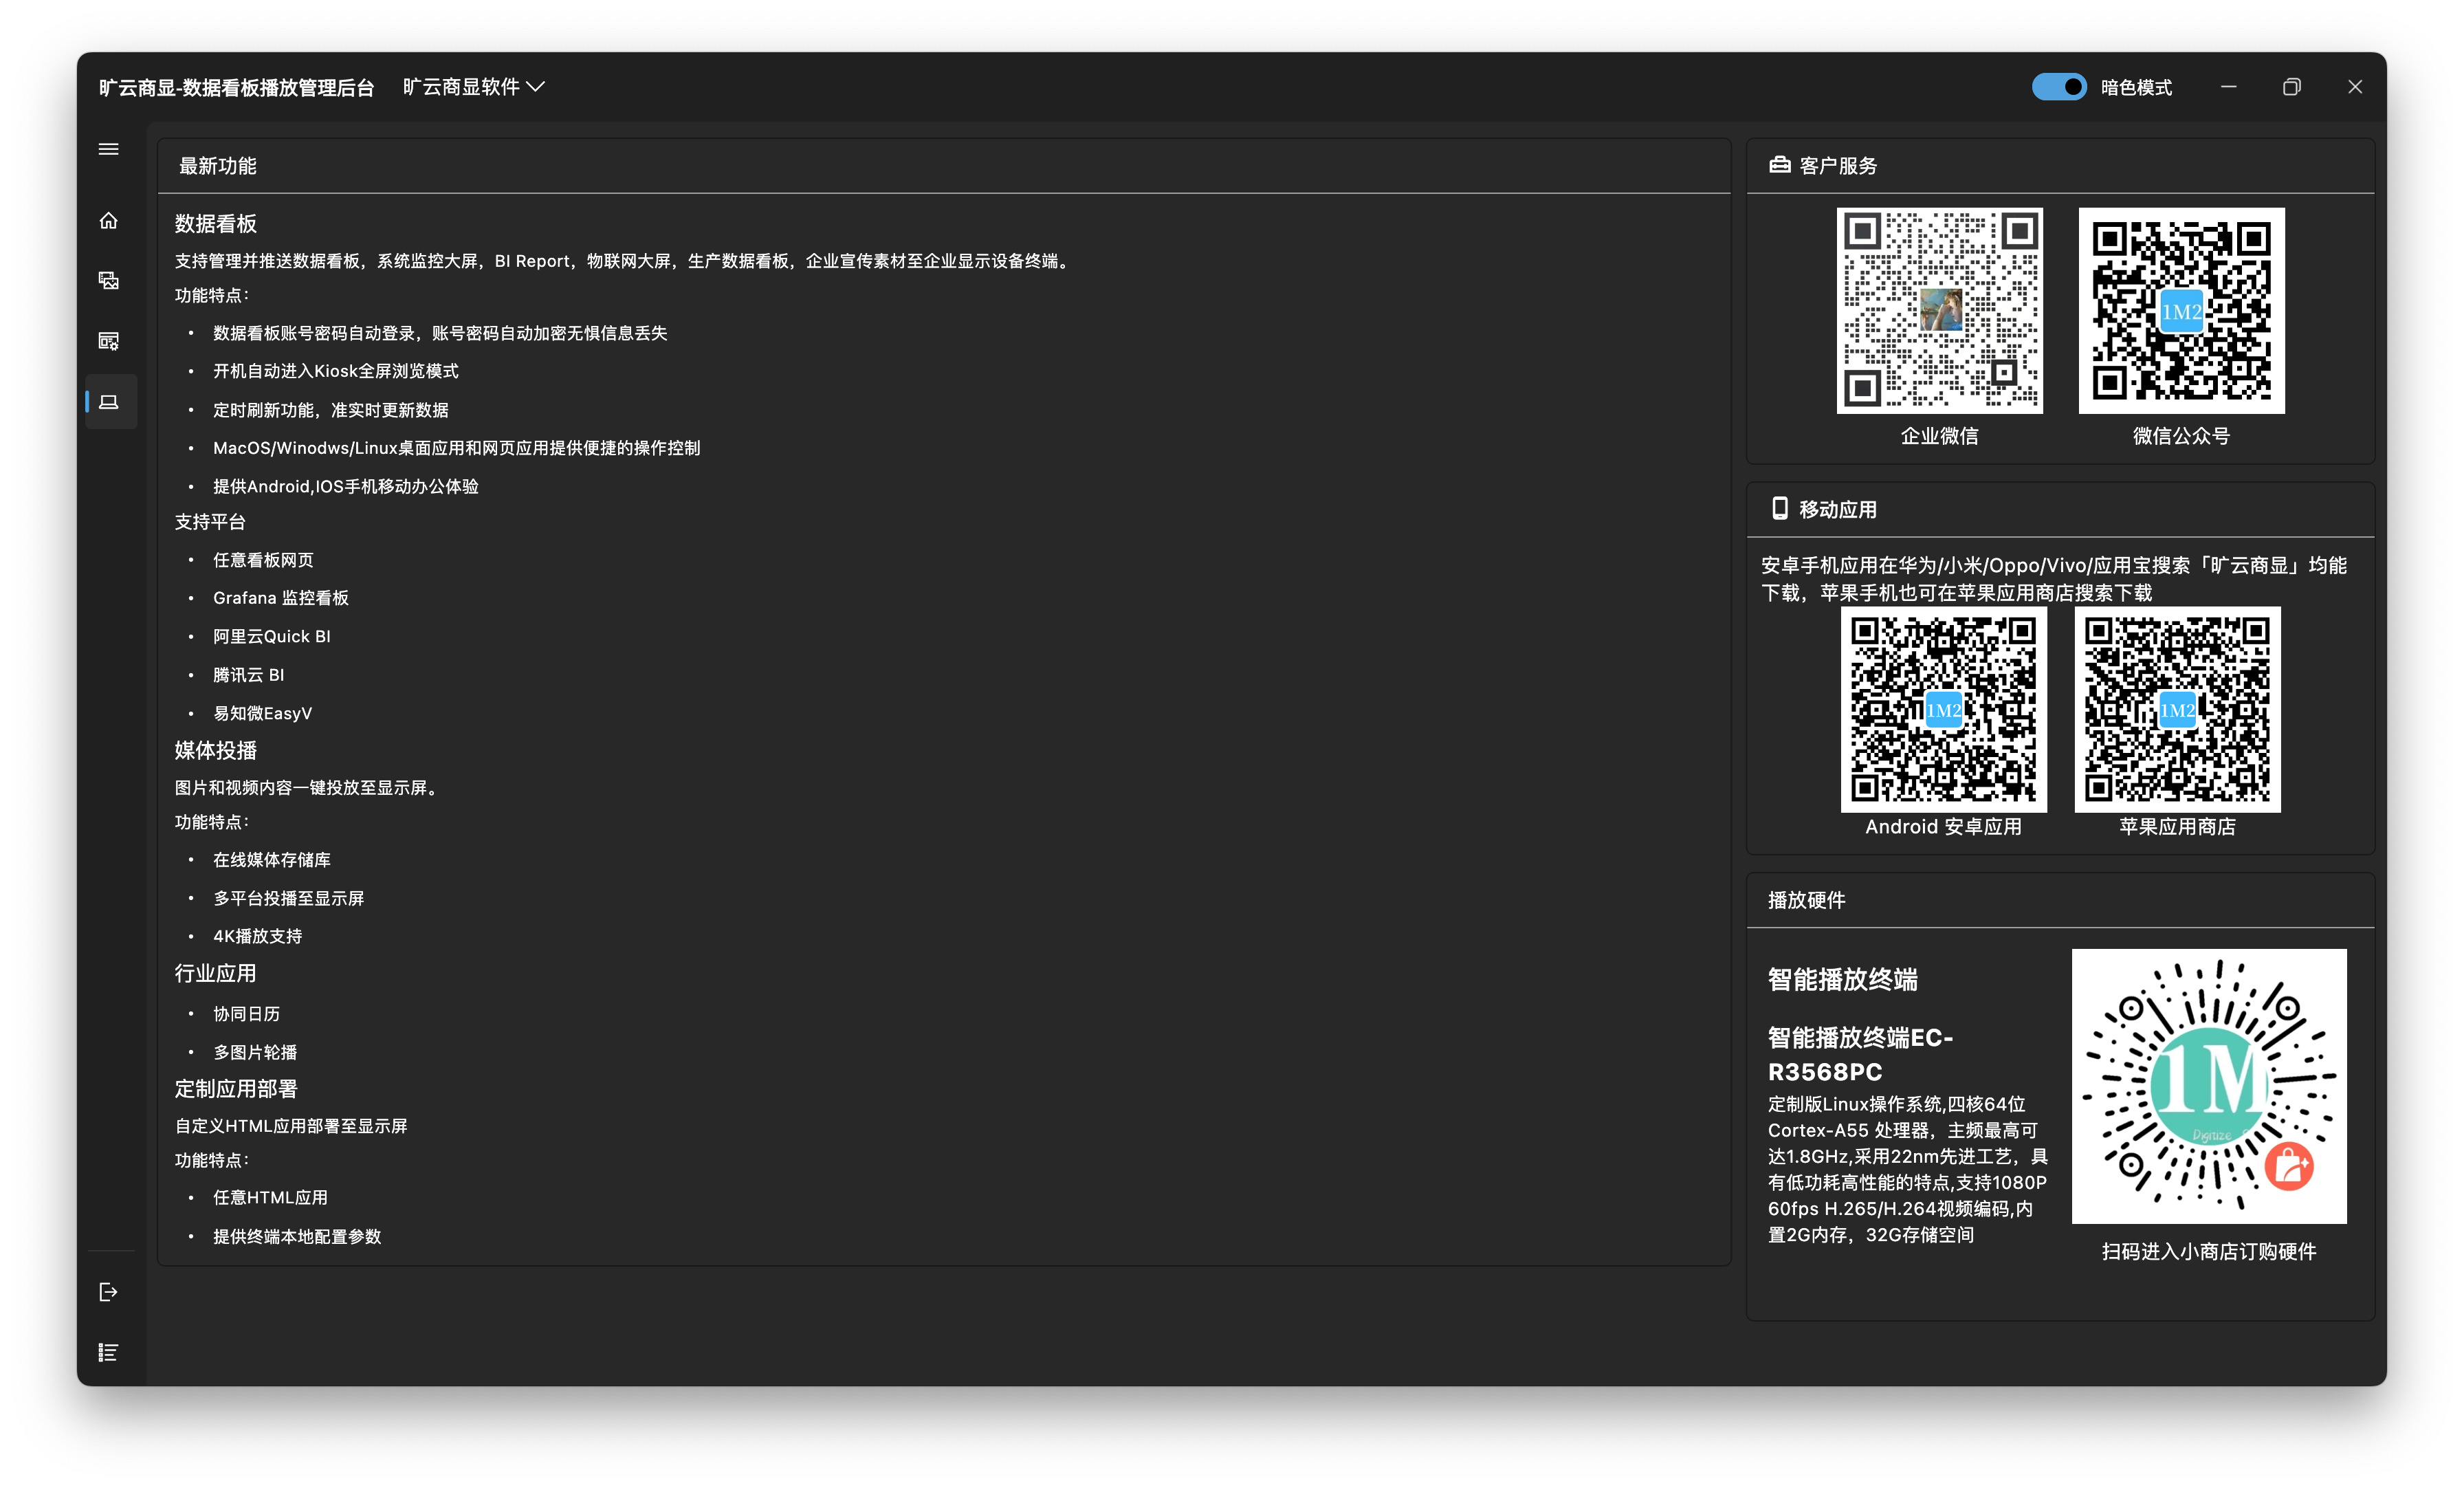This screenshot has width=2464, height=1488.
Task: Click the 支持平台 subheading
Action: (210, 522)
